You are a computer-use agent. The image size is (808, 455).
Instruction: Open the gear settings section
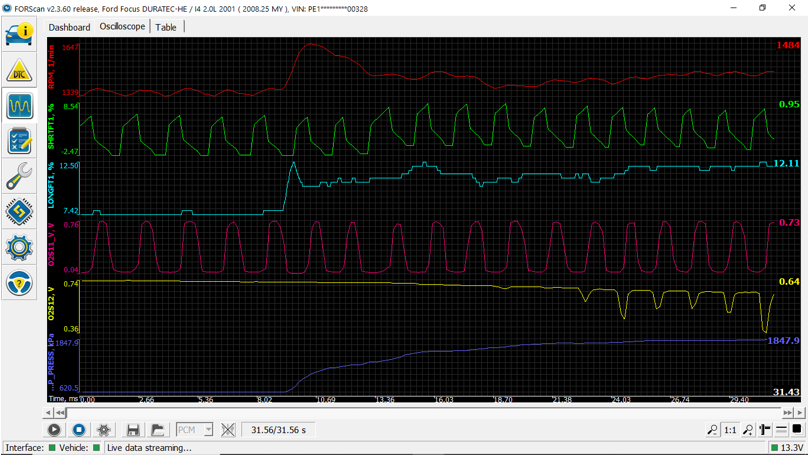tap(19, 247)
